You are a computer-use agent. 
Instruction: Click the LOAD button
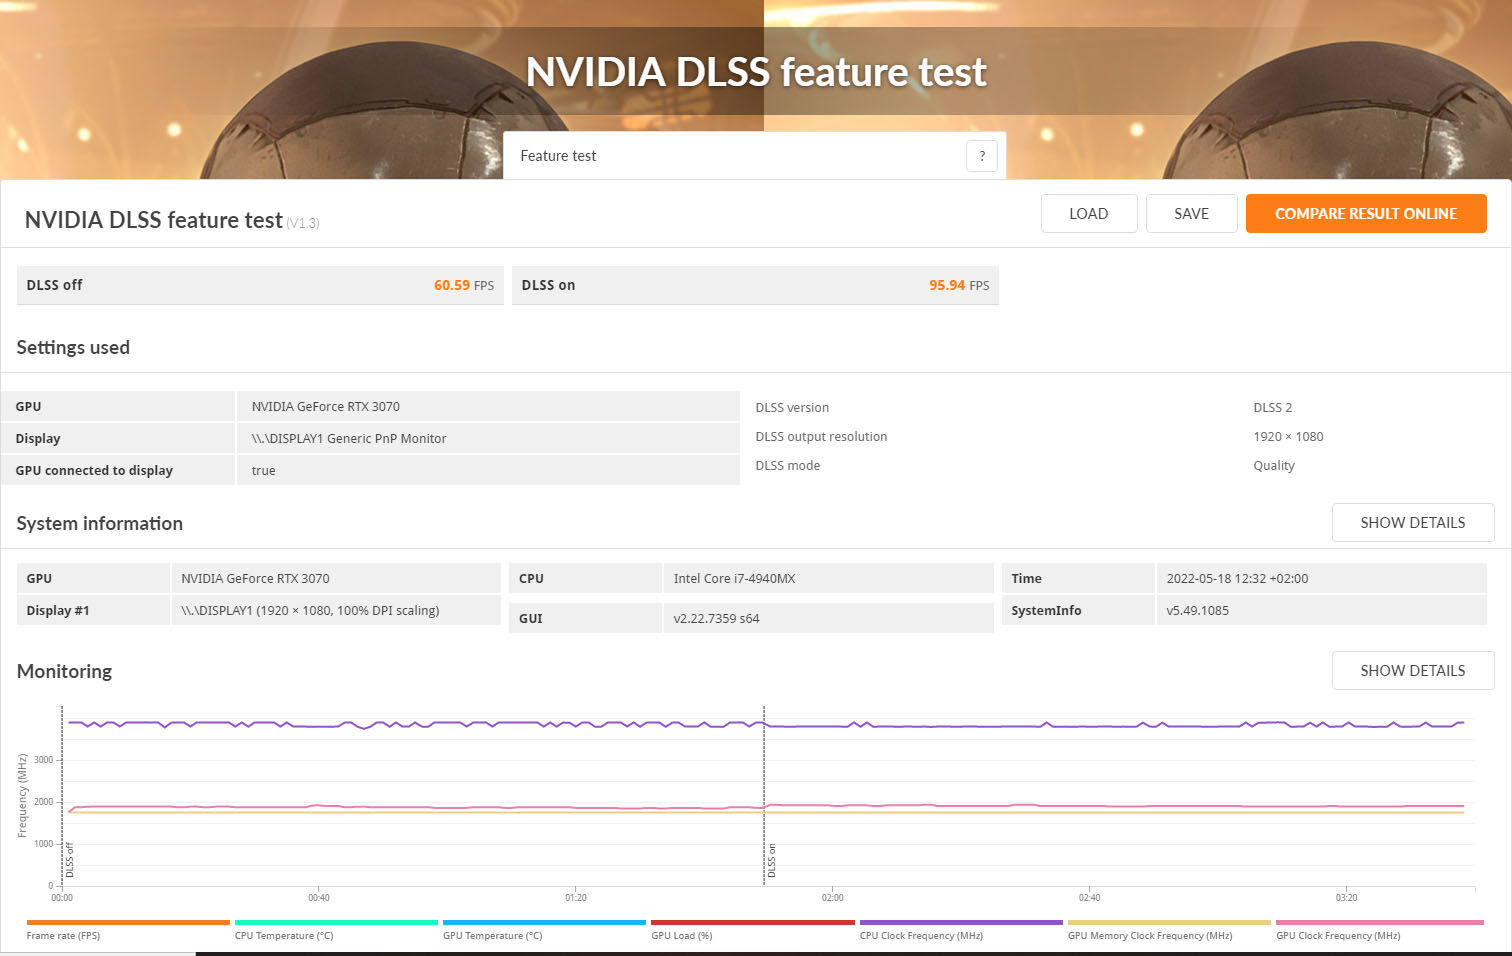(1089, 214)
